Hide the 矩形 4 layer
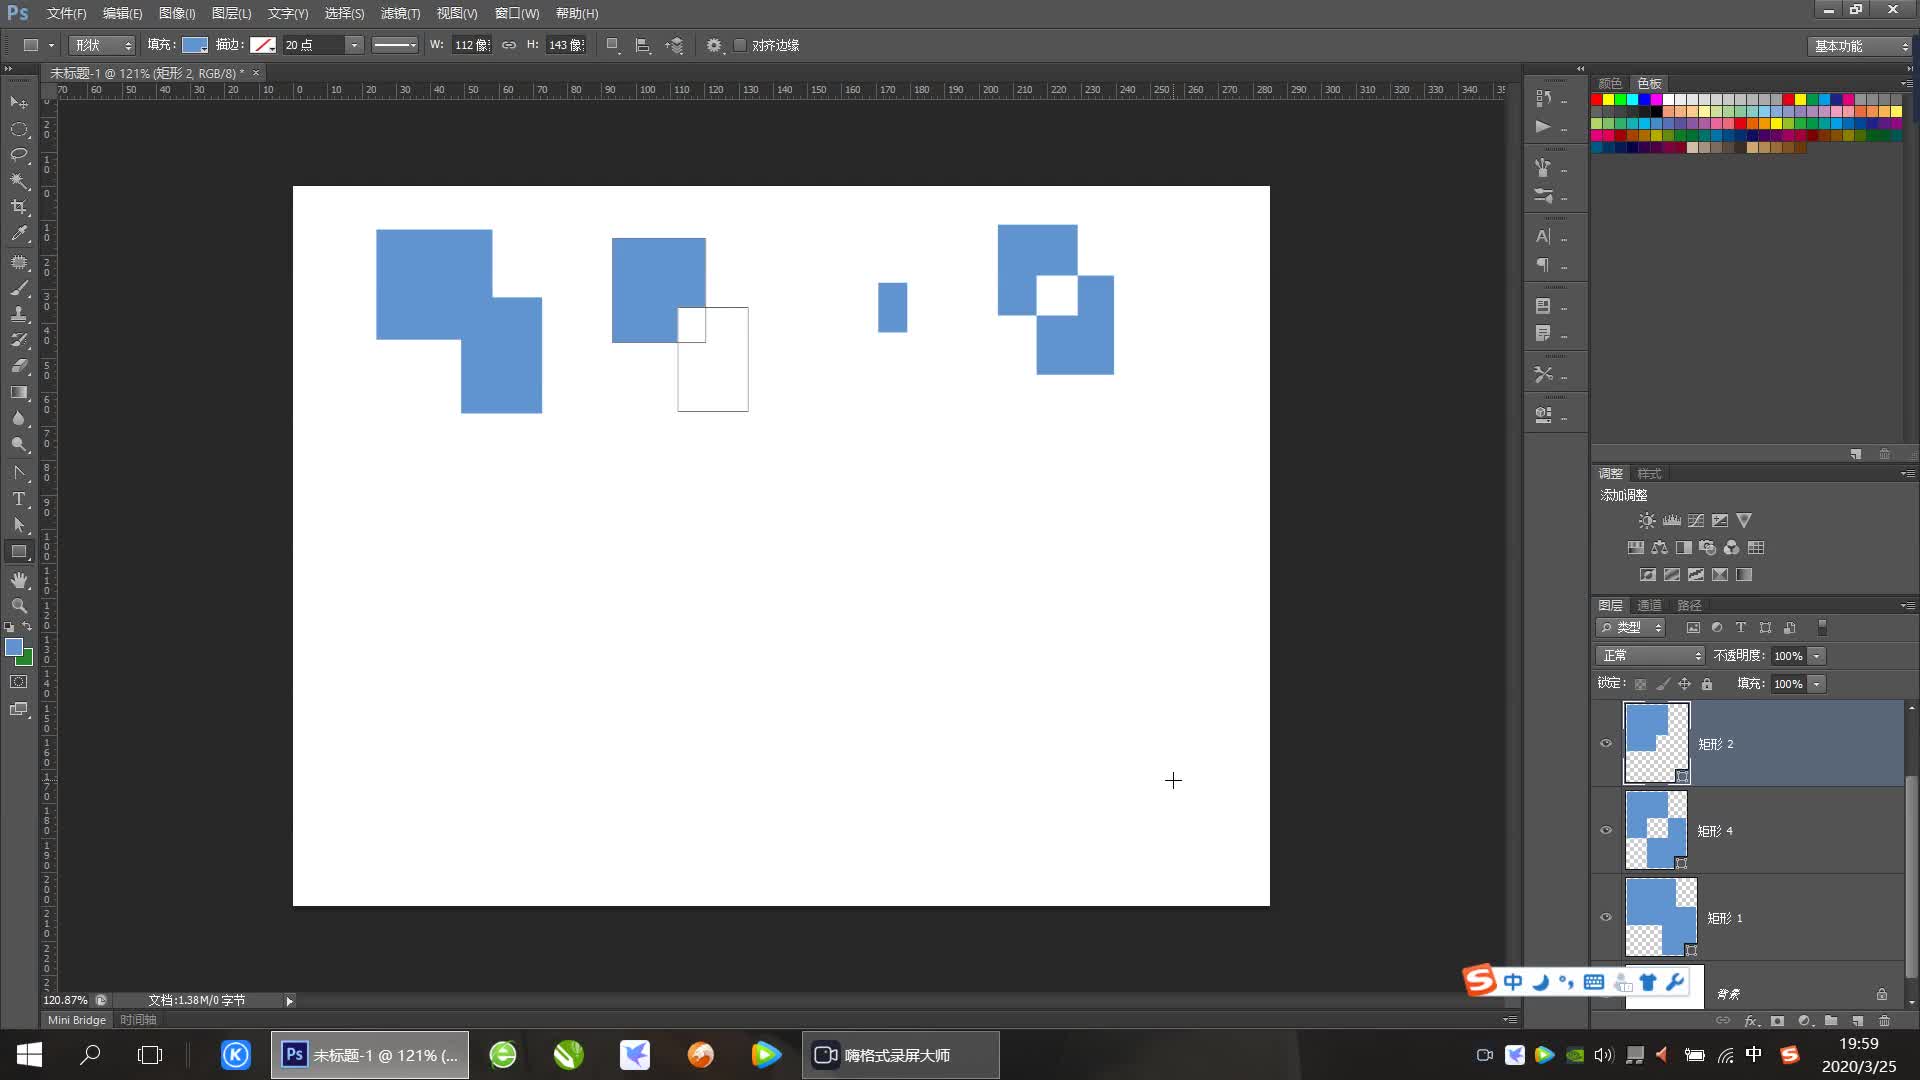 [x=1606, y=830]
